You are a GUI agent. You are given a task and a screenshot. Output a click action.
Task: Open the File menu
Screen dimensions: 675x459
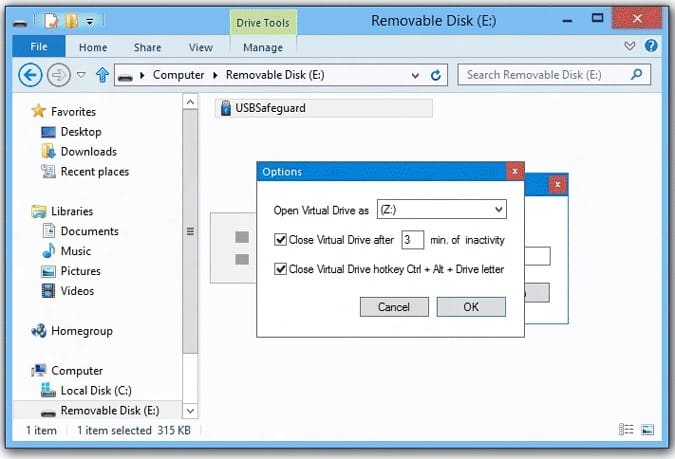click(39, 47)
